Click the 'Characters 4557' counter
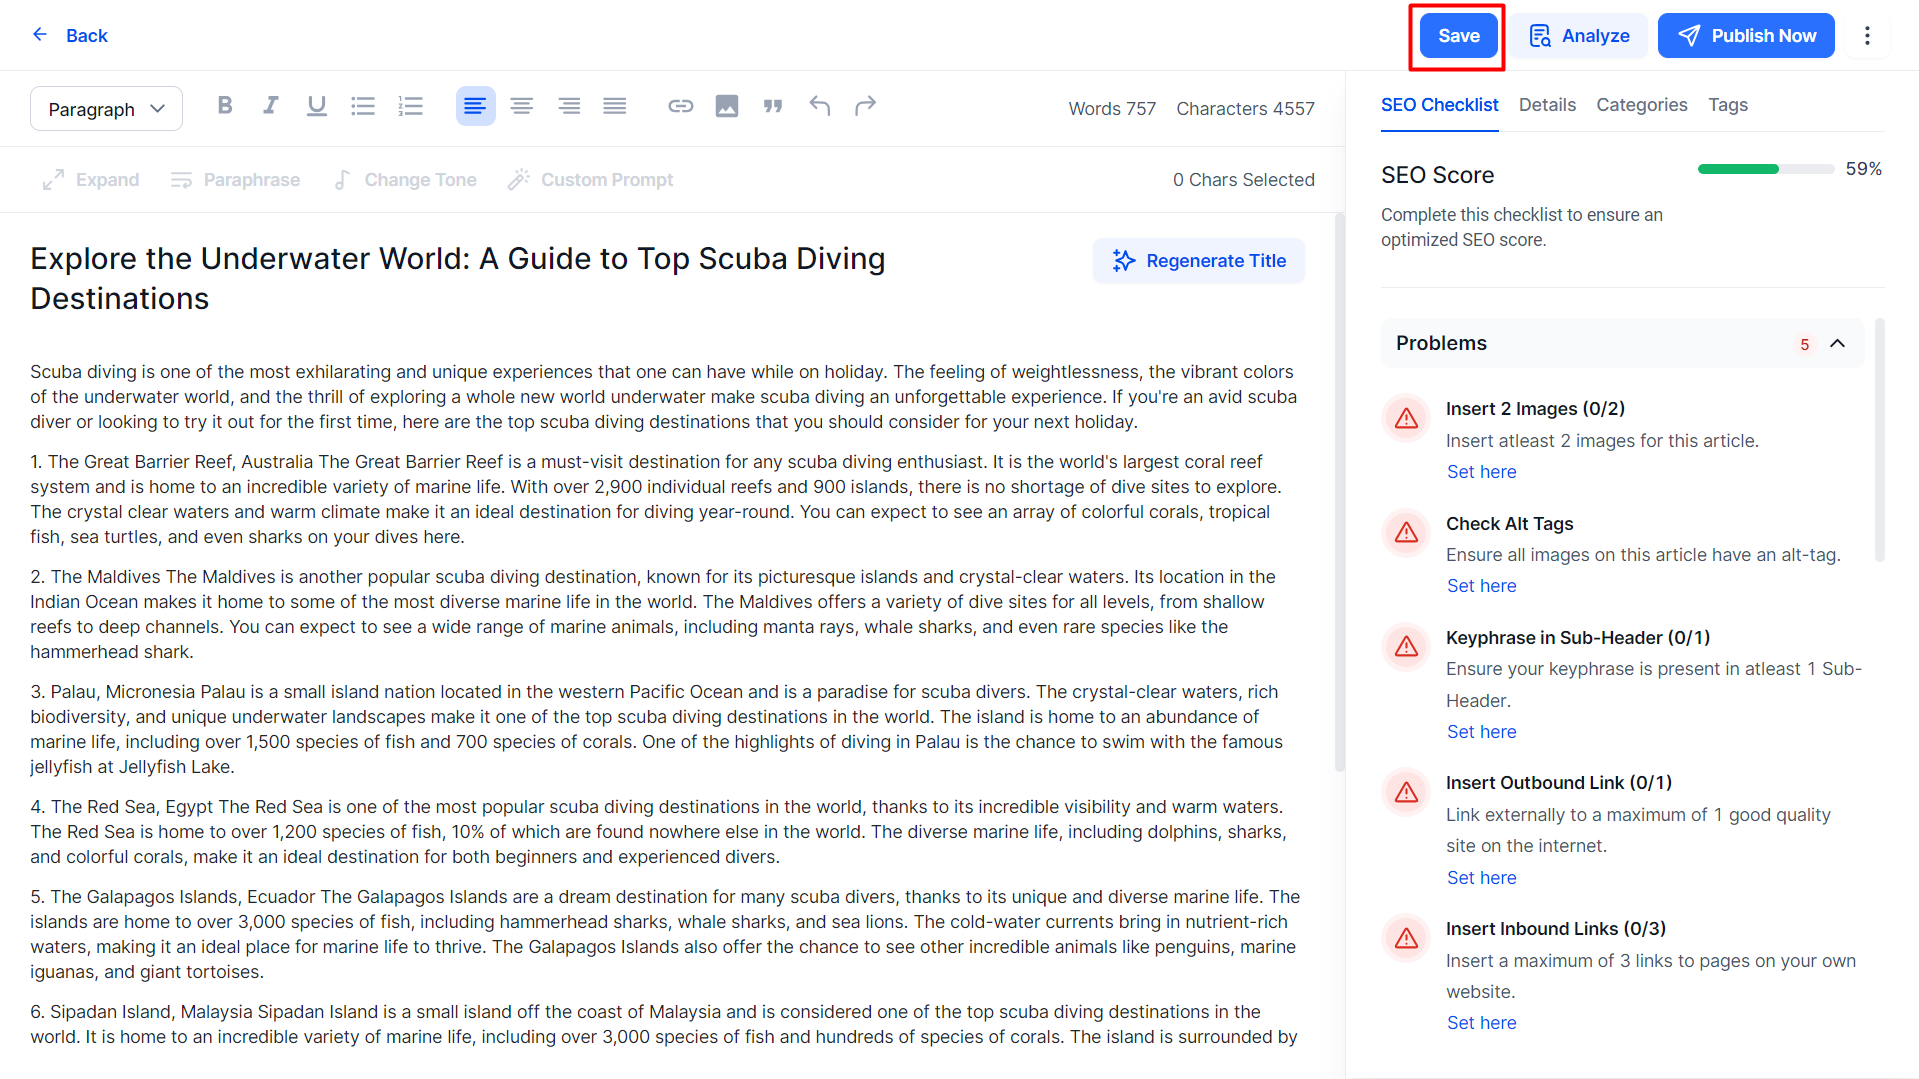The image size is (1919, 1079). (1245, 108)
